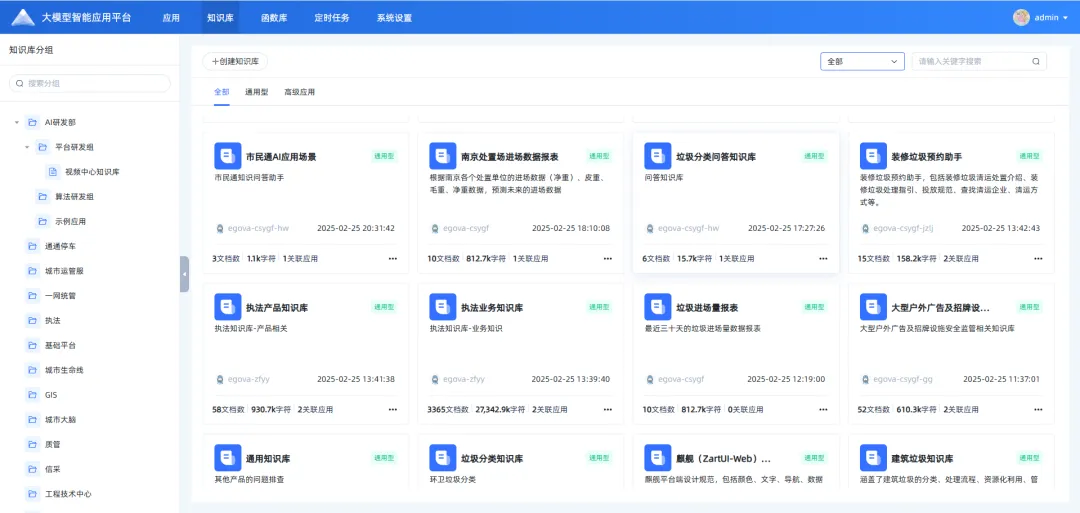The height and width of the screenshot is (513, 1080).
Task: Focus the 搜索分组 search field
Action: 90,83
